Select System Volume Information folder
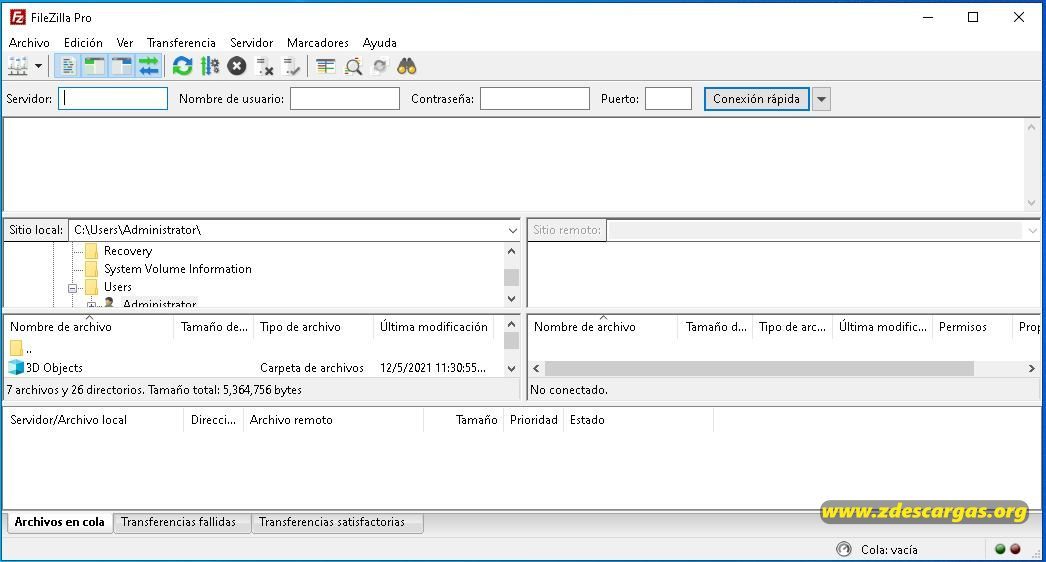This screenshot has width=1046, height=562. coord(177,269)
